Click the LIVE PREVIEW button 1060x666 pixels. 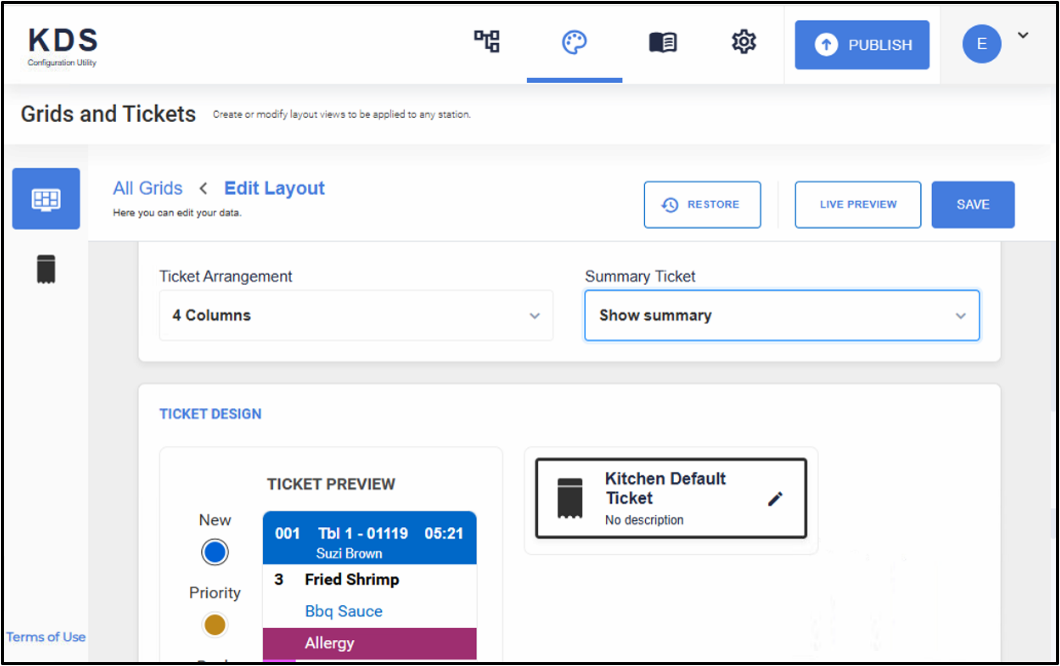(x=858, y=204)
